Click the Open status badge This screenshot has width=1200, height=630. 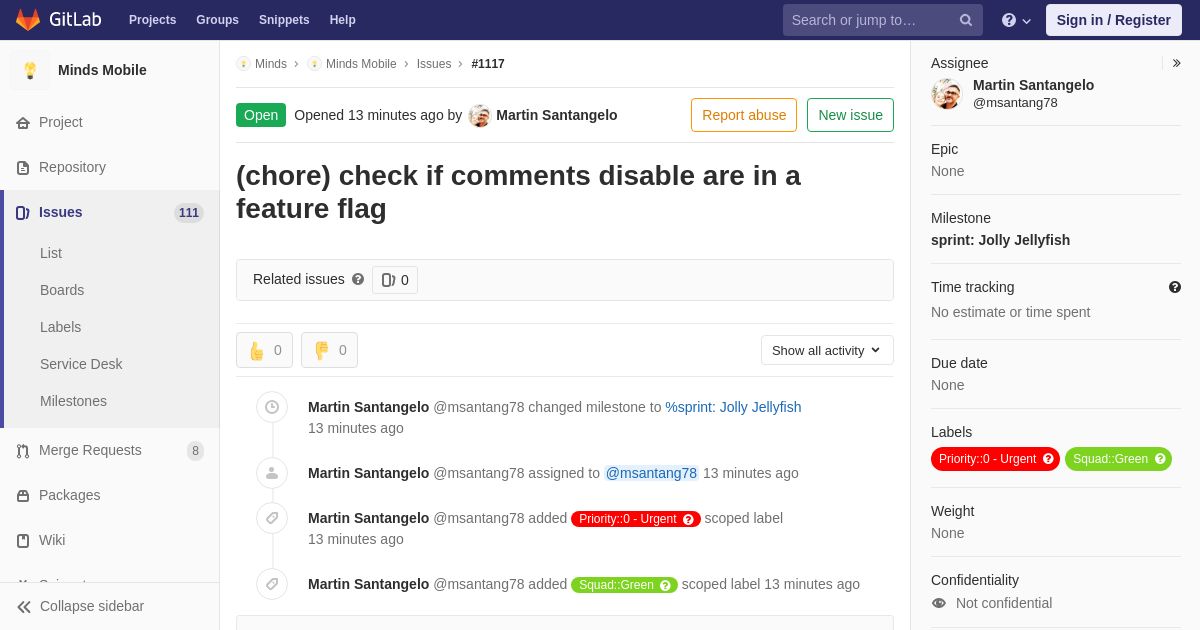[x=261, y=115]
